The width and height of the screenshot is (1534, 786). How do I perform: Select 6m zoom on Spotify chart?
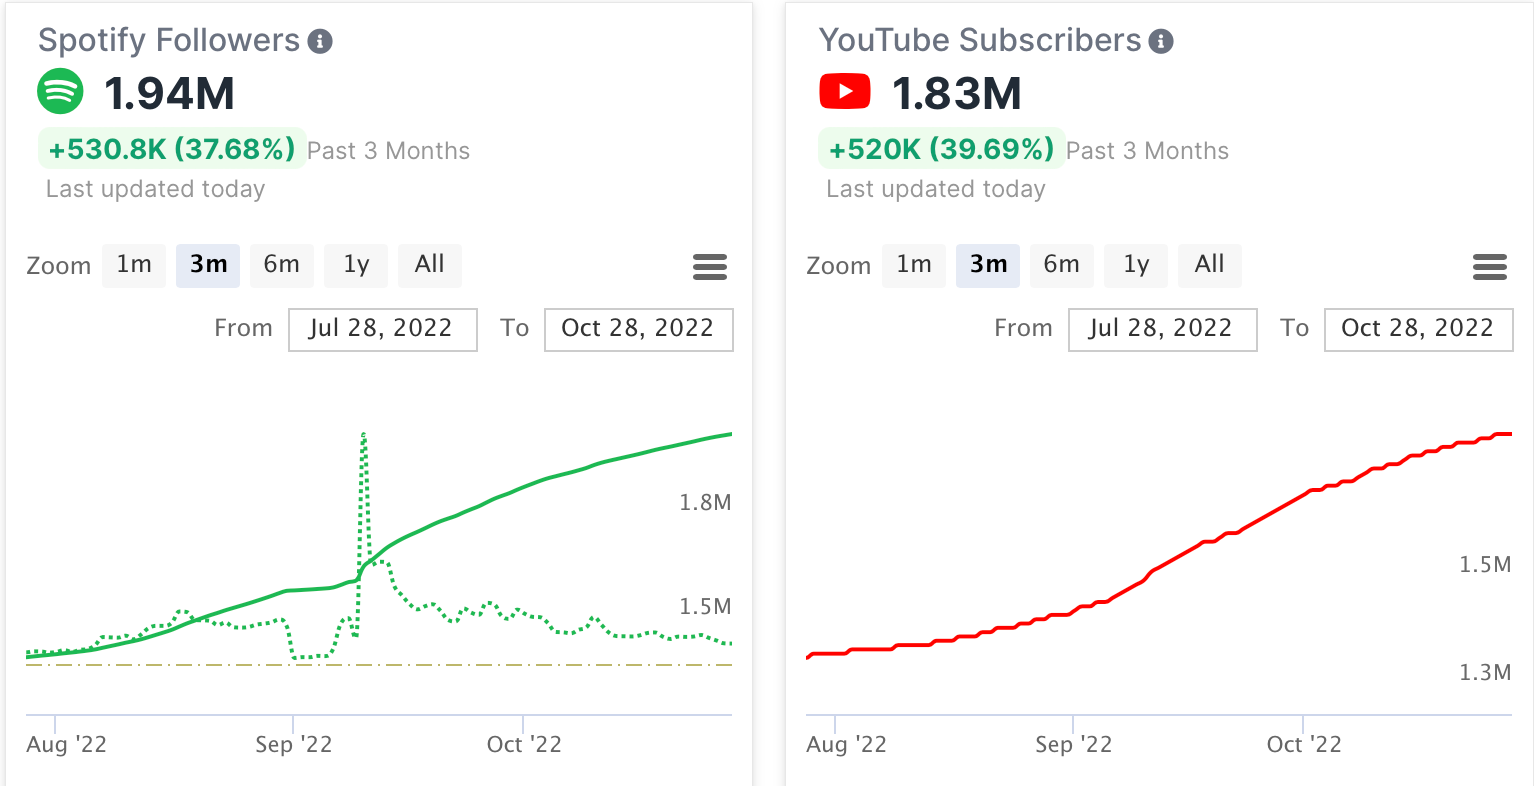pos(281,265)
